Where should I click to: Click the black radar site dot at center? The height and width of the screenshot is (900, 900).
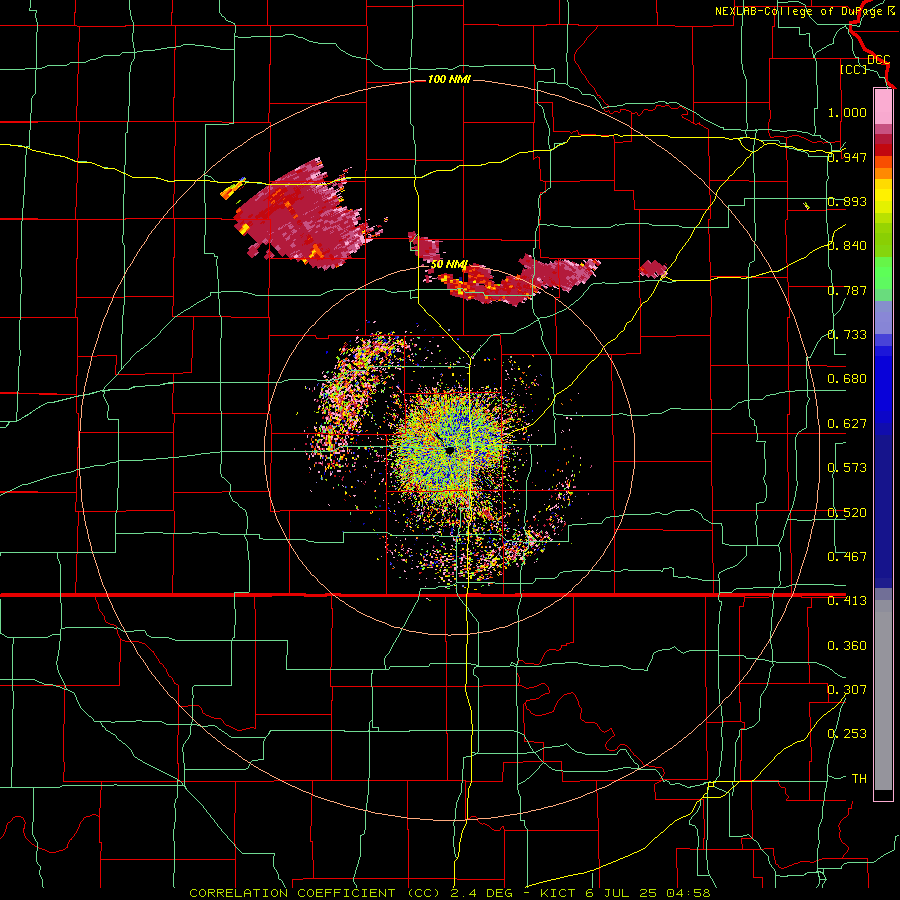pyautogui.click(x=449, y=451)
